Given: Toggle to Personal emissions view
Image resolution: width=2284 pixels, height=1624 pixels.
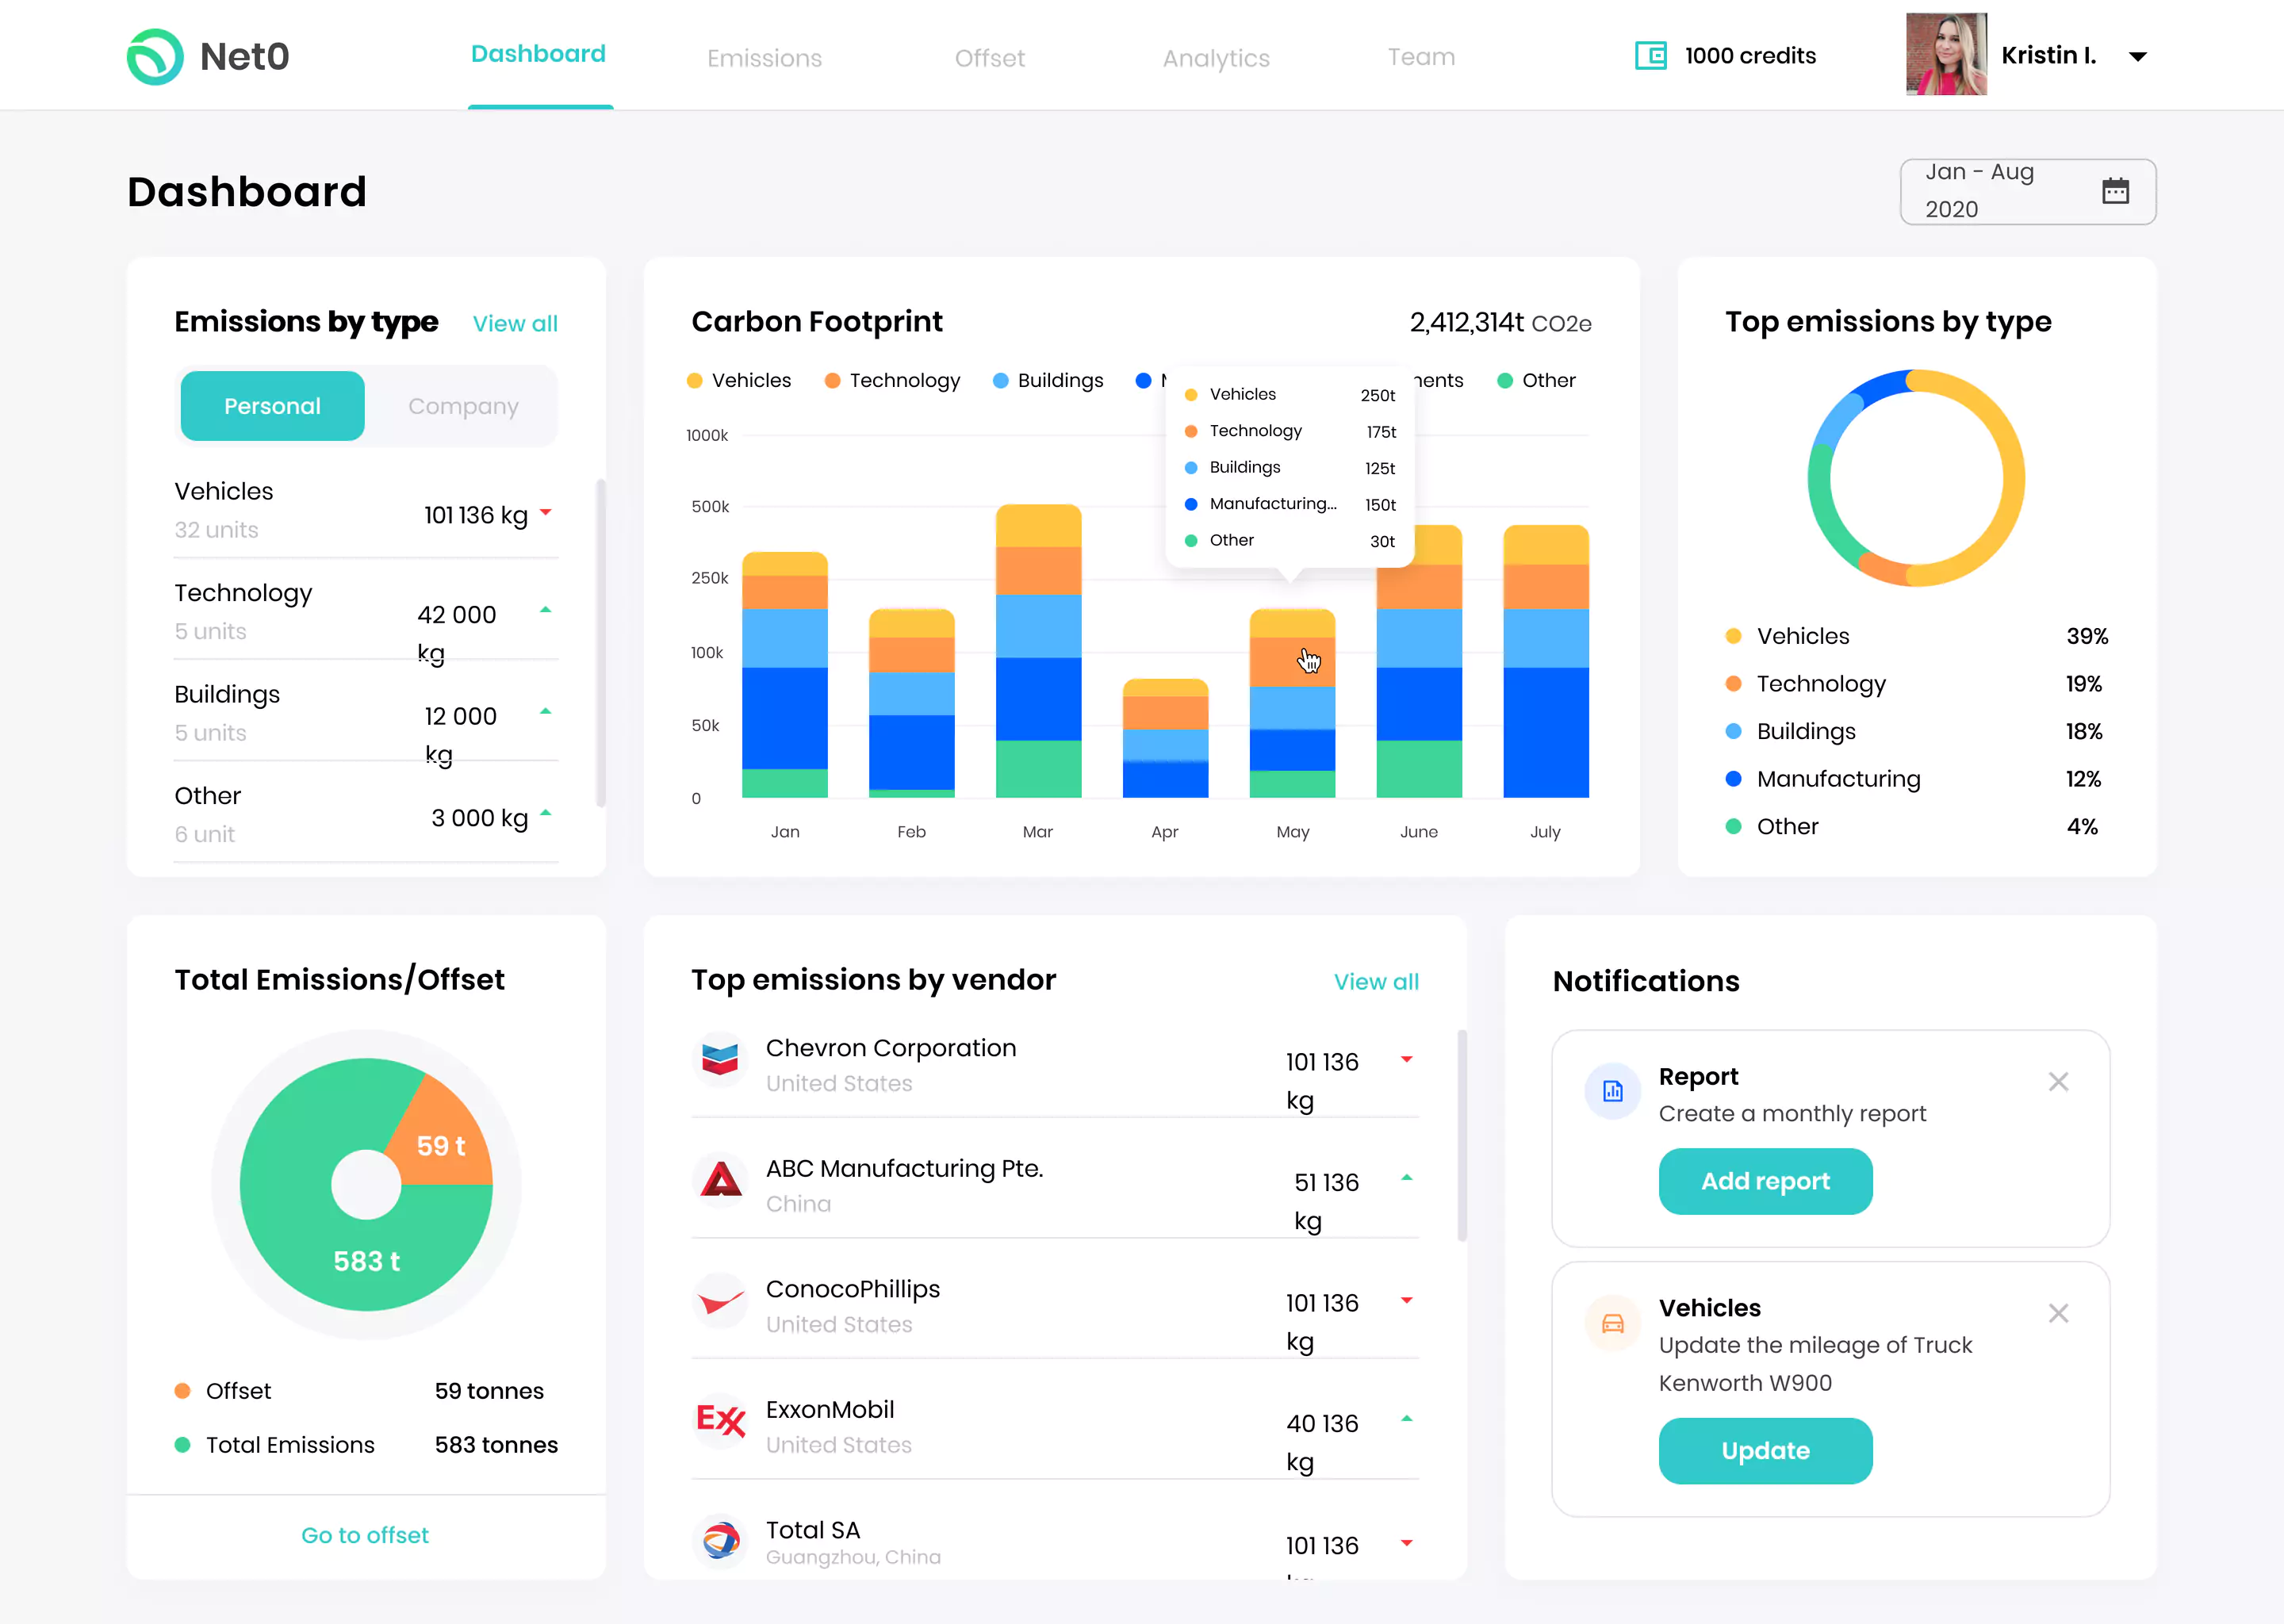Looking at the screenshot, I should coord(270,404).
